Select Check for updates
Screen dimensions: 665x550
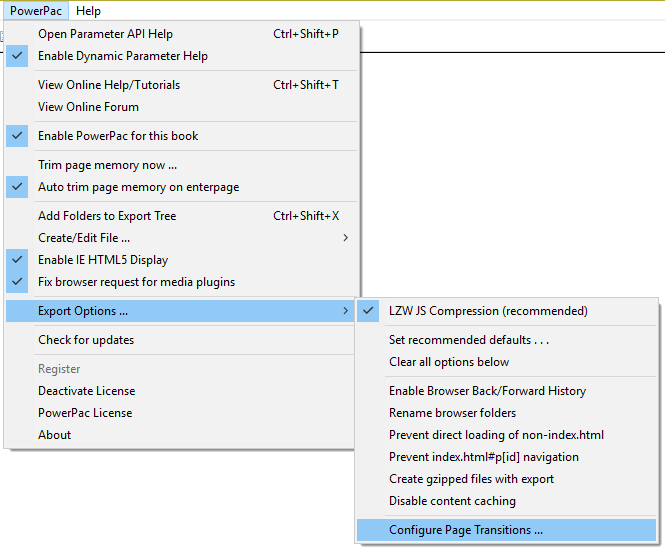[181, 340]
